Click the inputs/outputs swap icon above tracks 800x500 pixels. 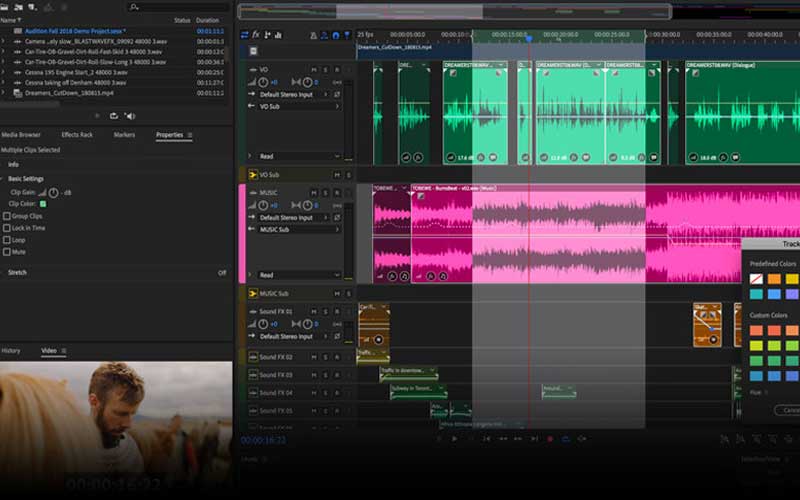[244, 34]
